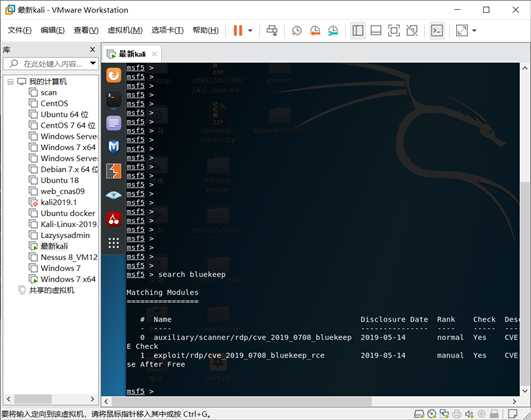Click the message log status bar icon
531x420 pixels.
(x=513, y=414)
